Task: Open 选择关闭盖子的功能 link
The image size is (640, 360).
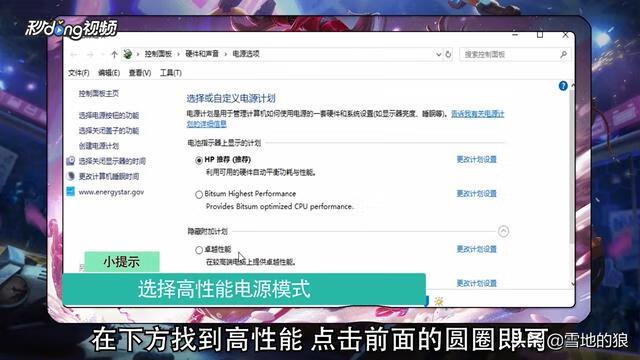Action: coord(109,131)
